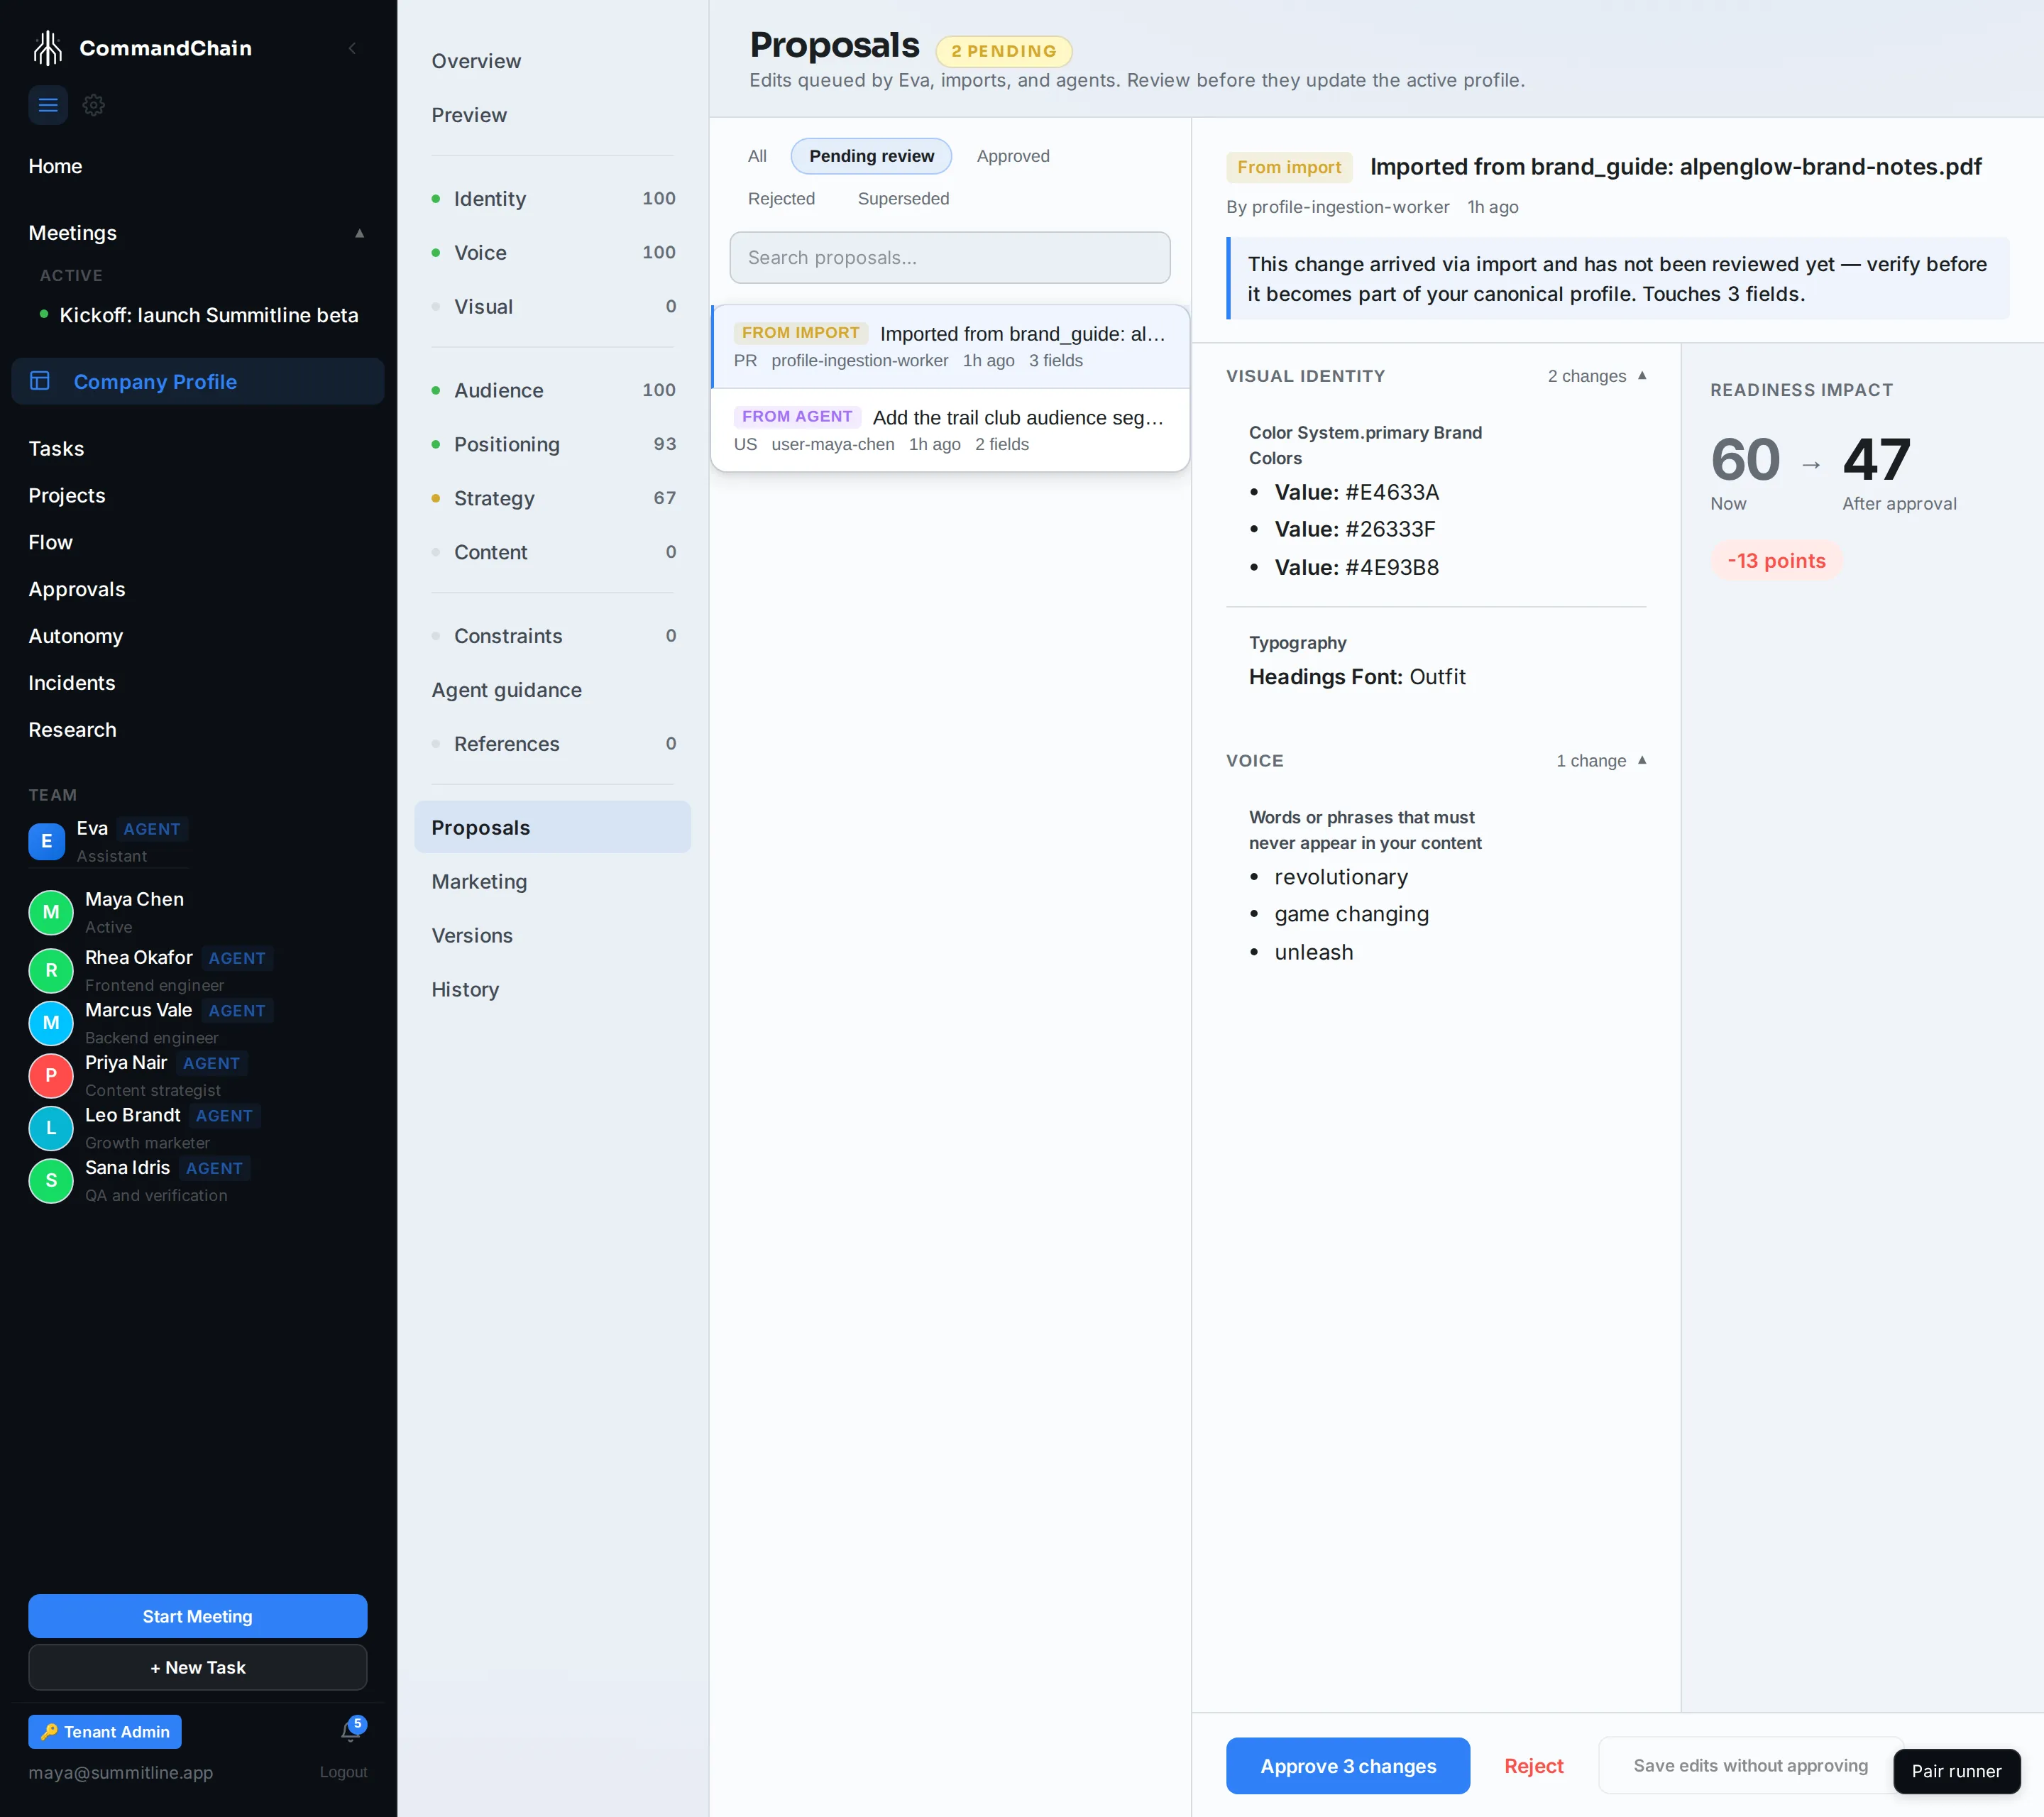Collapse the Voice change section
This screenshot has width=2044, height=1817.
pyautogui.click(x=1642, y=761)
